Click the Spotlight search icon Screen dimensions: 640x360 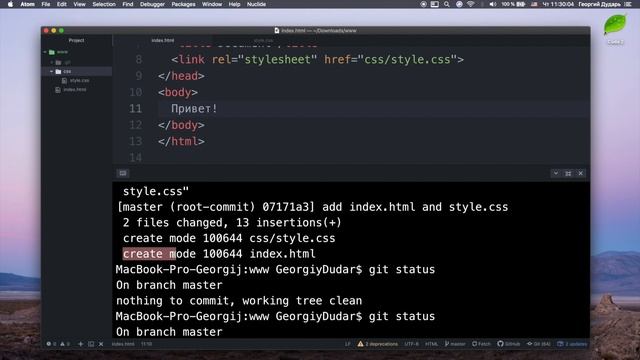tap(447, 4)
